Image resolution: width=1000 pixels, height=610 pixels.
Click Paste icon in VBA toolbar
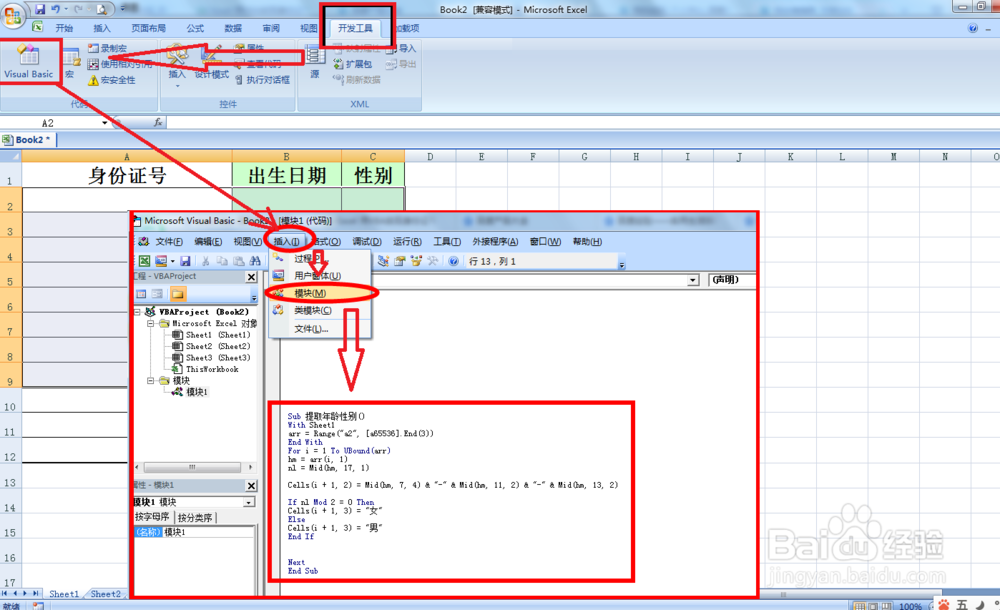[x=239, y=261]
